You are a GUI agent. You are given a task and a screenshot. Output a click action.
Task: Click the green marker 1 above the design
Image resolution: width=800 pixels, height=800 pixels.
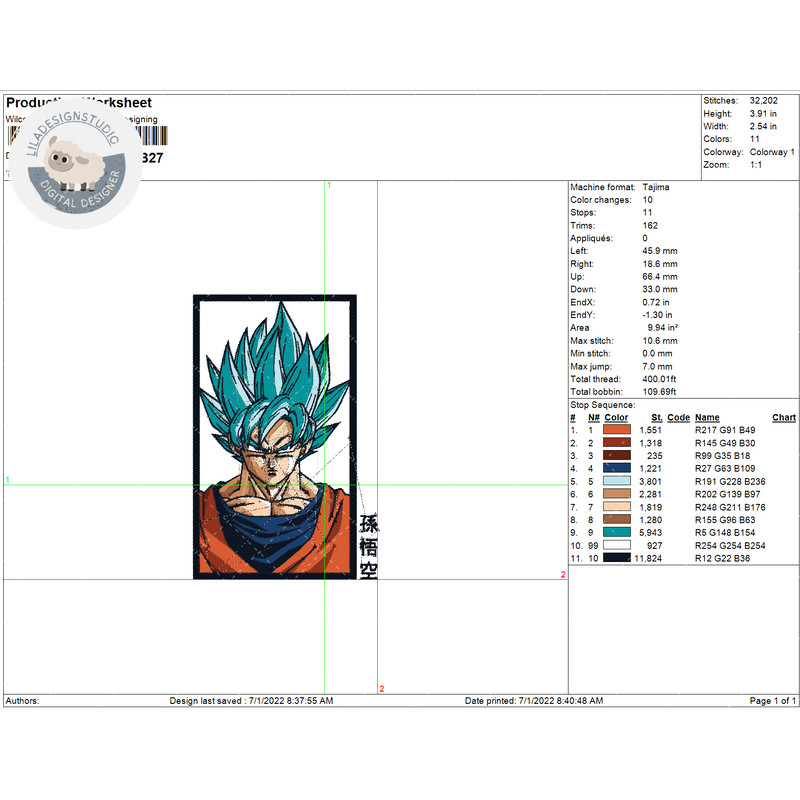(329, 186)
